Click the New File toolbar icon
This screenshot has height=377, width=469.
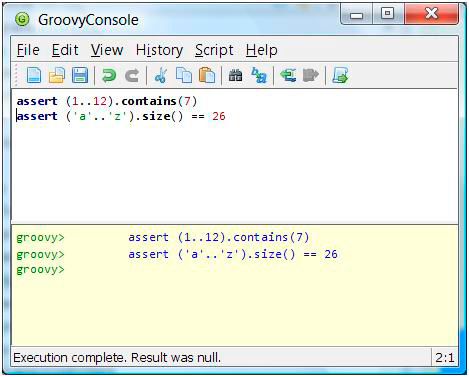coord(34,75)
